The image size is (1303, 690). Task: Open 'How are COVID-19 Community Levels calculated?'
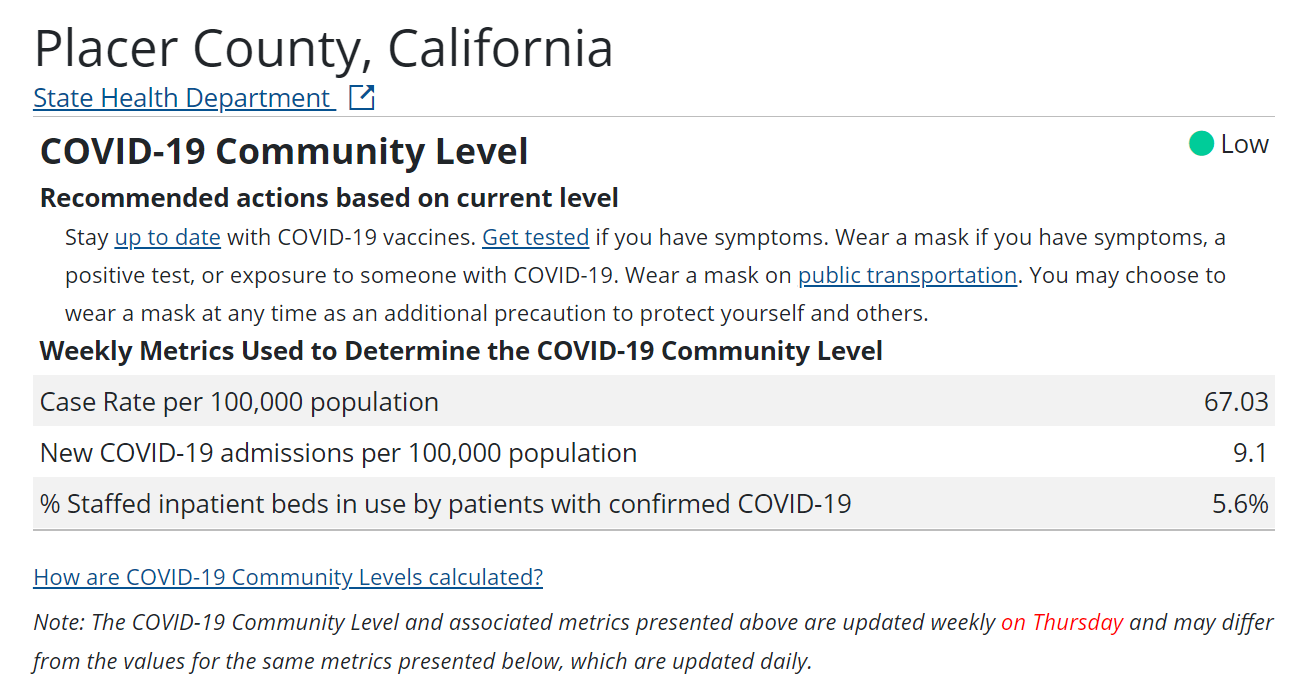click(288, 577)
